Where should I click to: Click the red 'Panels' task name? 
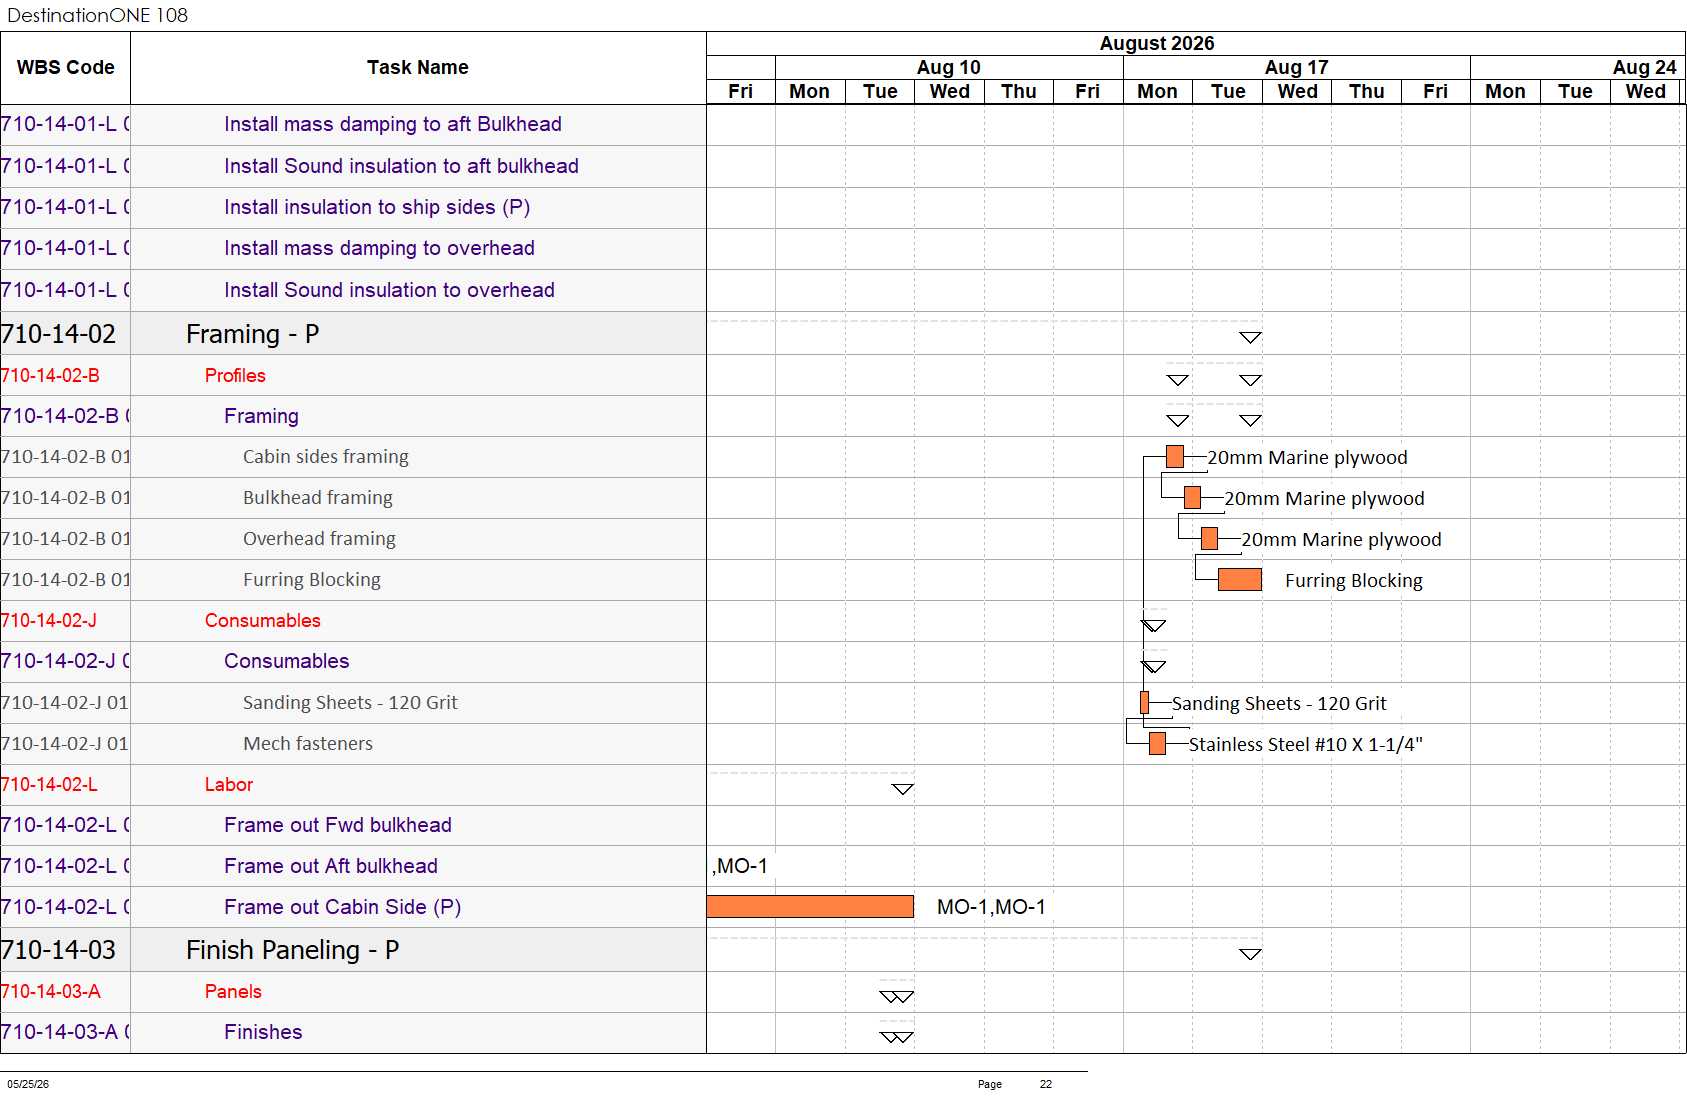(x=233, y=991)
